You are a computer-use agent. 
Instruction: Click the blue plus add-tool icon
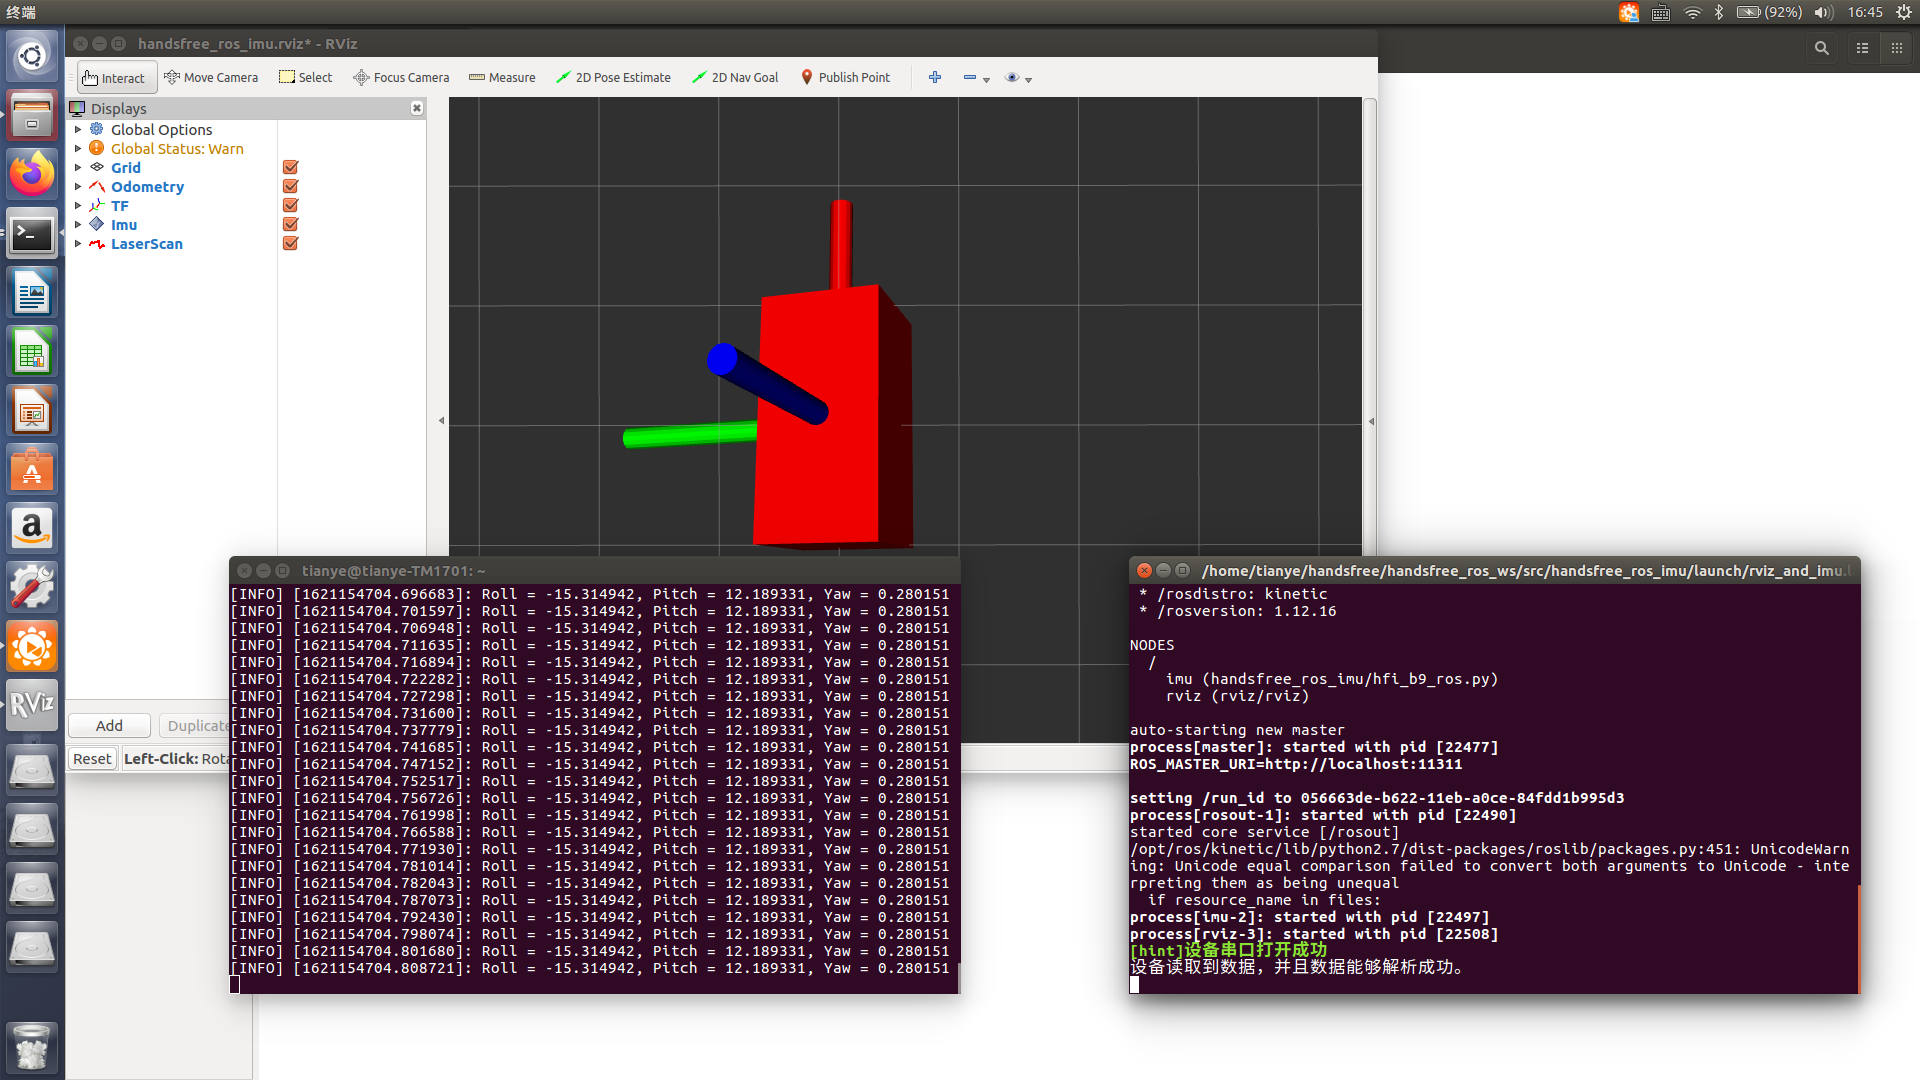[935, 77]
